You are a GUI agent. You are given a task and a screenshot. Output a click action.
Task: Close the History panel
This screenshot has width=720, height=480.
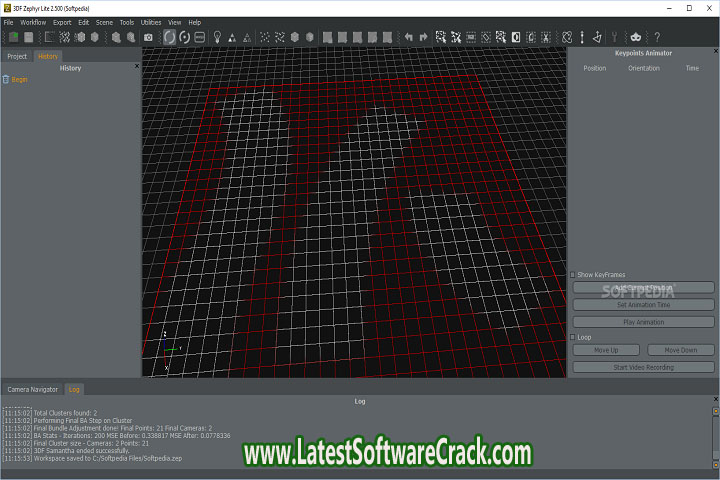(136, 66)
